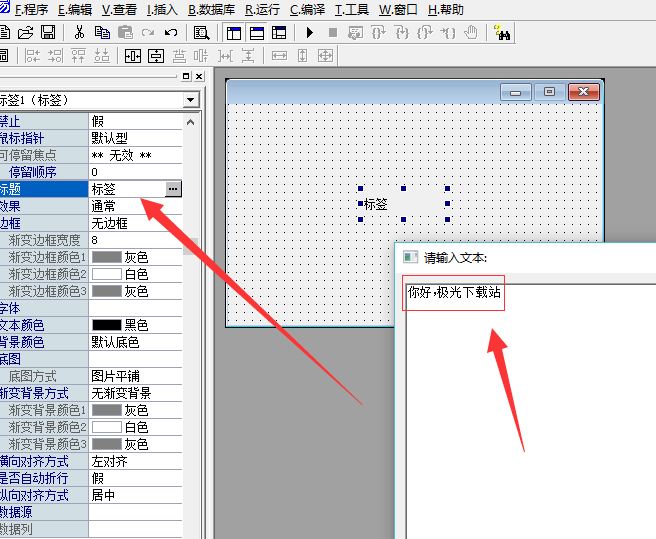656x539 pixels.
Task: Click the Copy toolbar icon
Action: (102, 33)
